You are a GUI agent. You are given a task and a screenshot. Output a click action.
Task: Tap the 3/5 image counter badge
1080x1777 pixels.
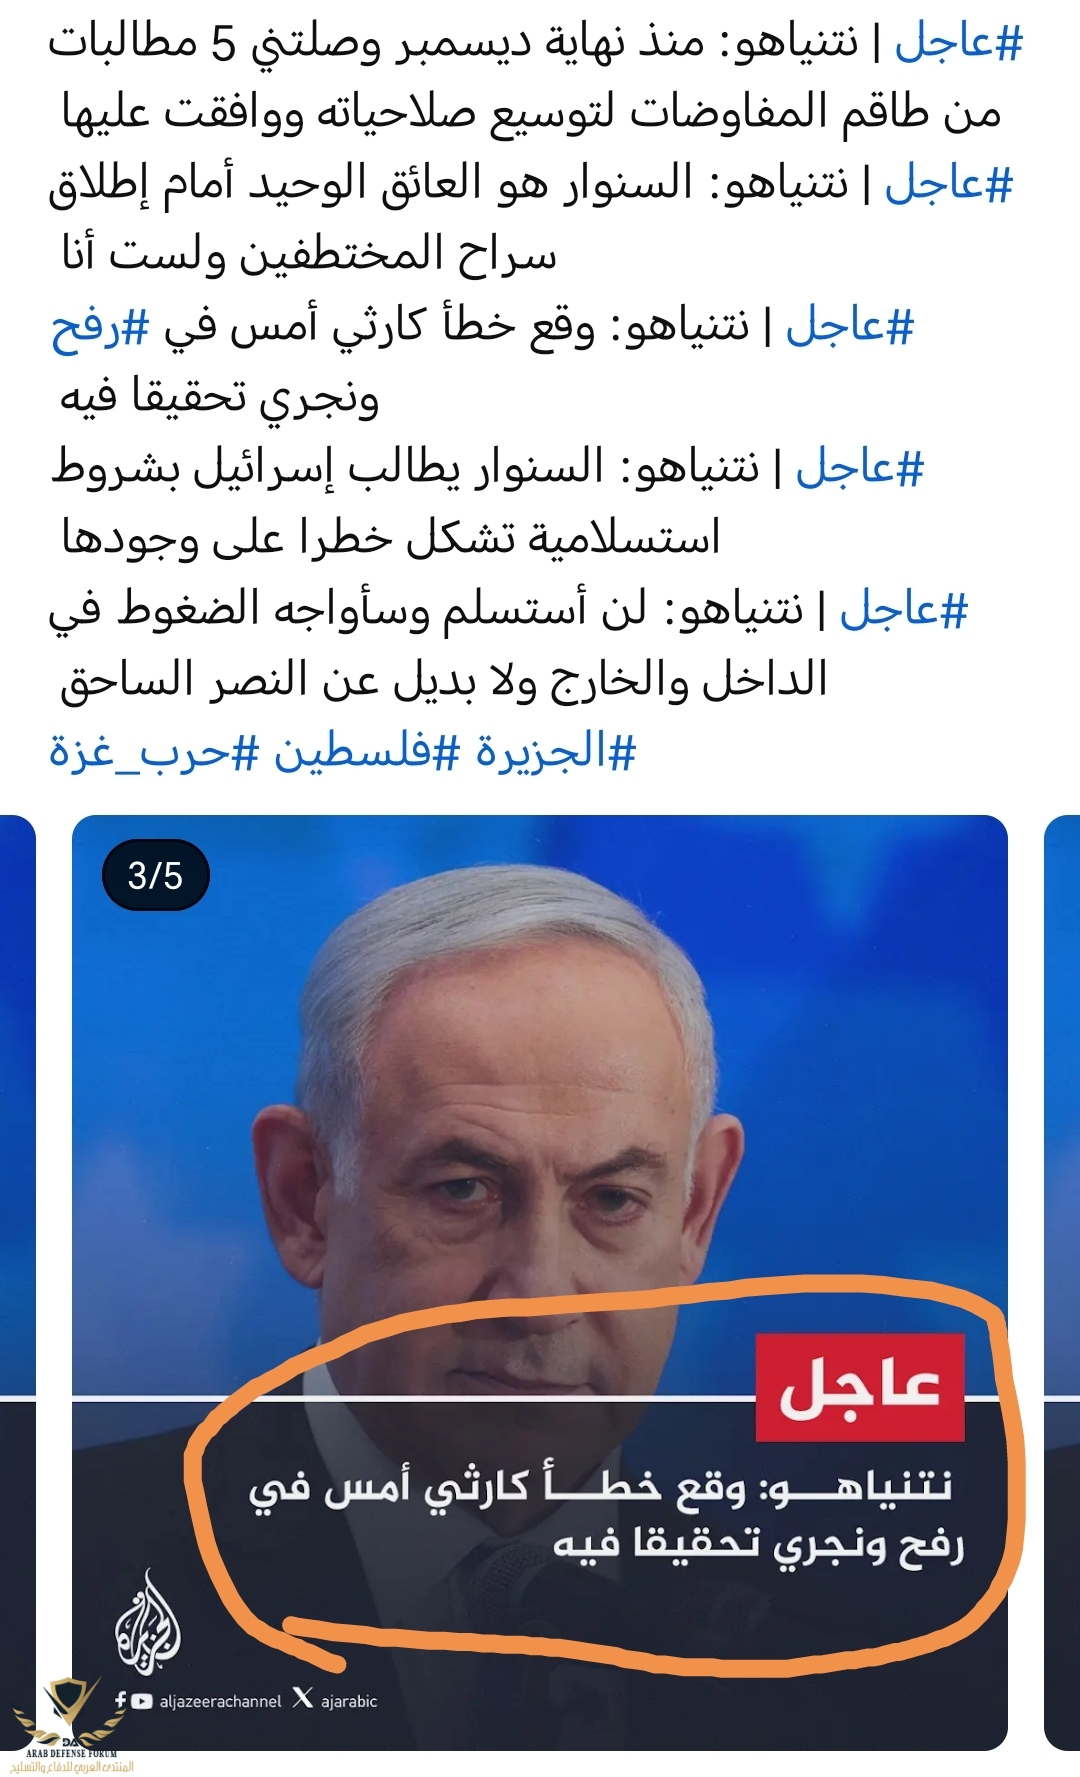pyautogui.click(x=155, y=875)
